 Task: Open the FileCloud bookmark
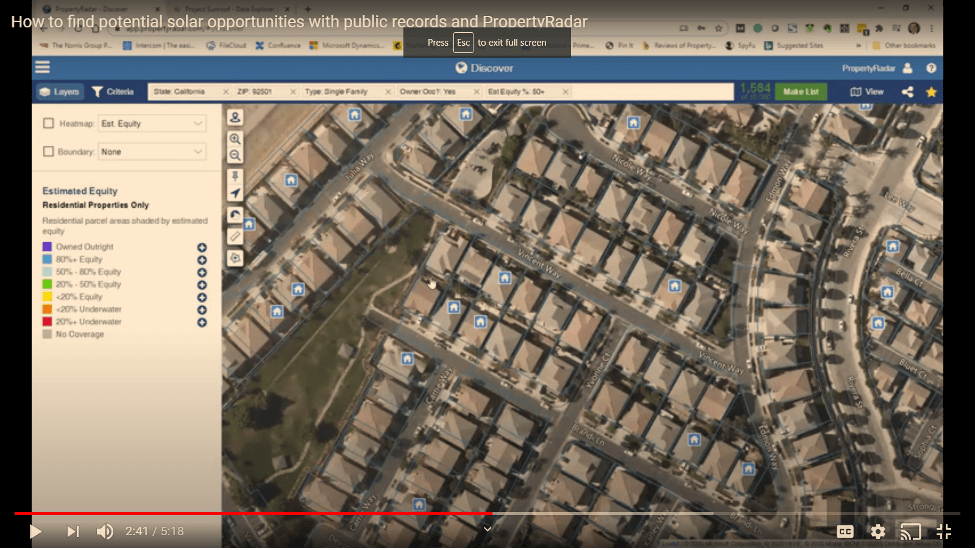tap(226, 45)
